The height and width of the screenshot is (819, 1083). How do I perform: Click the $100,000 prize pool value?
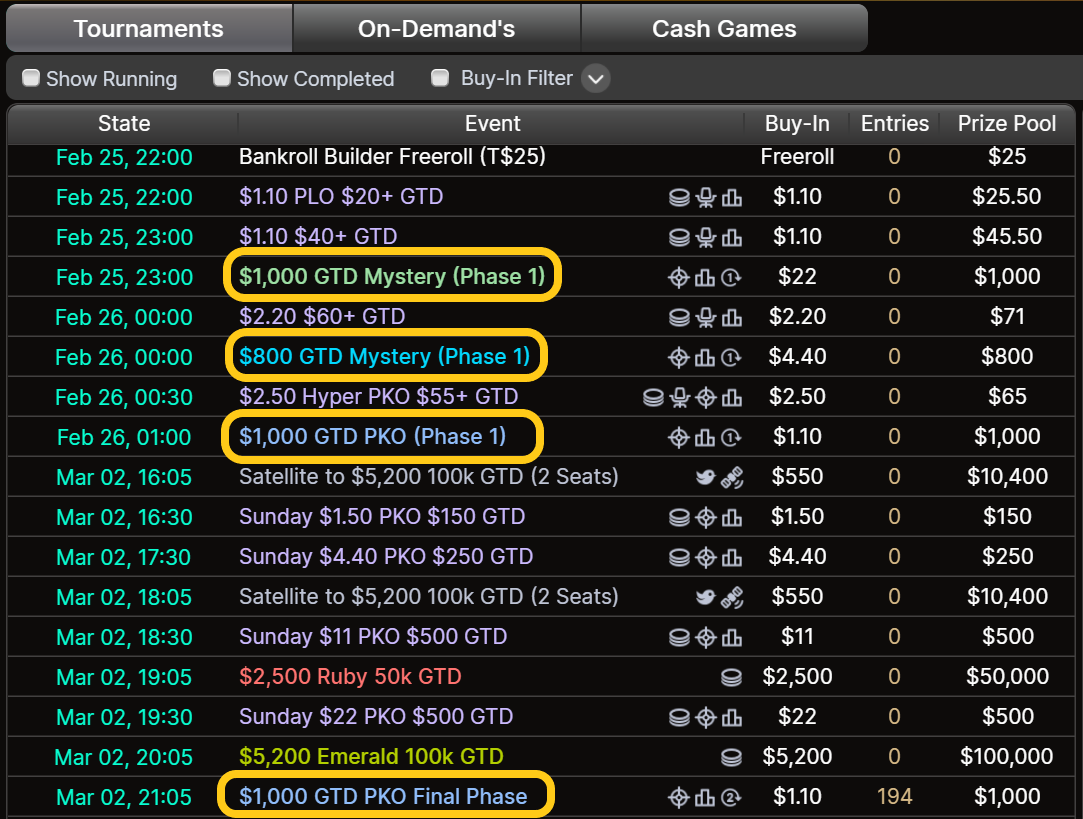[1006, 758]
